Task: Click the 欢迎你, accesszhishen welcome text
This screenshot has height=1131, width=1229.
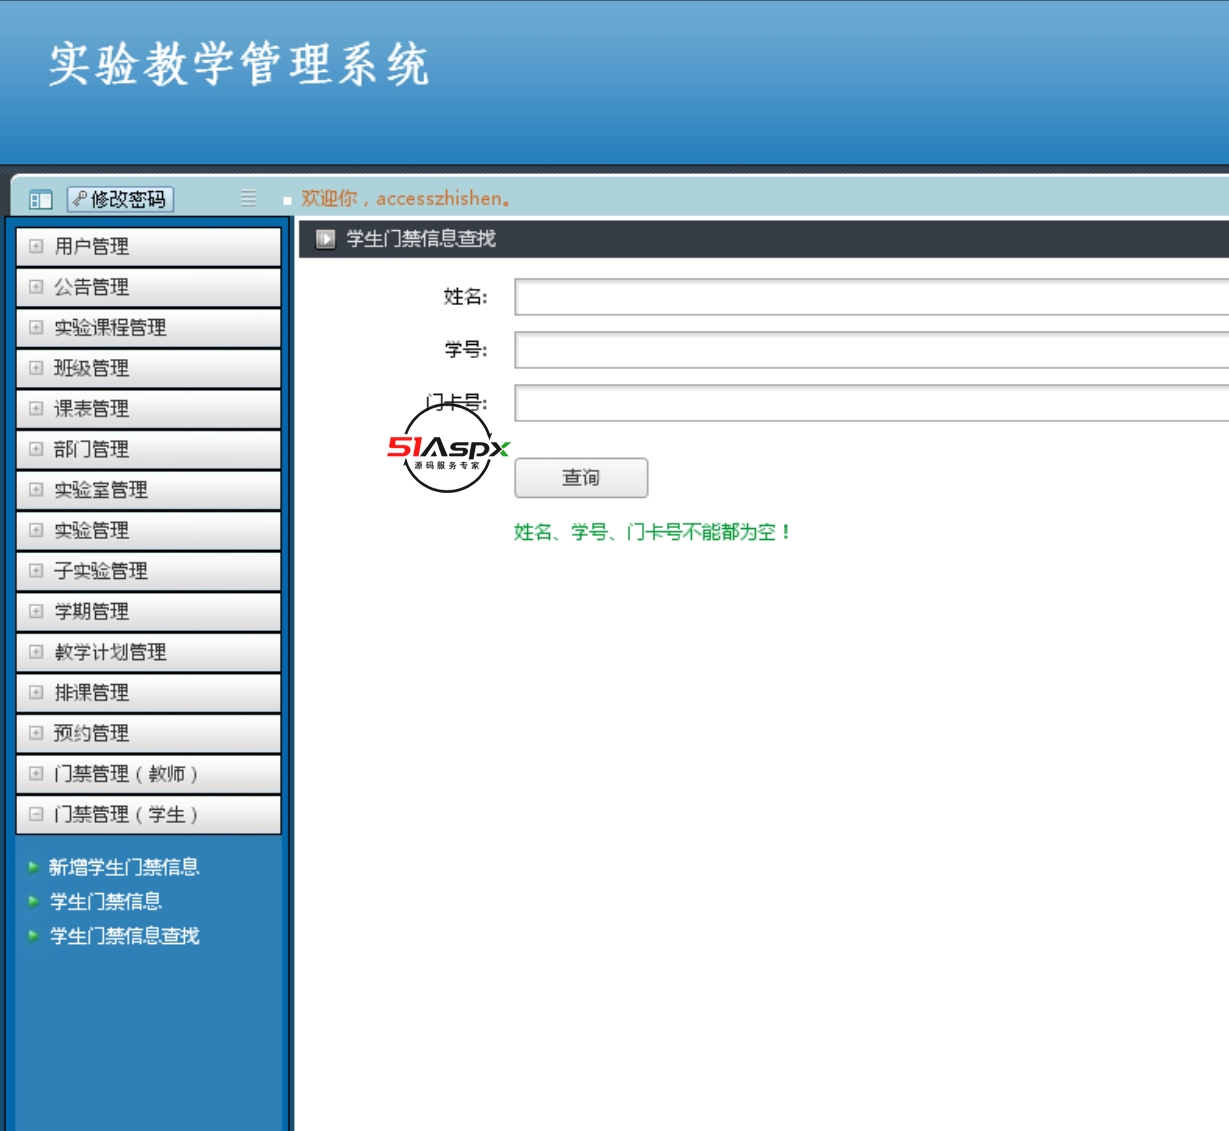Action: (406, 199)
